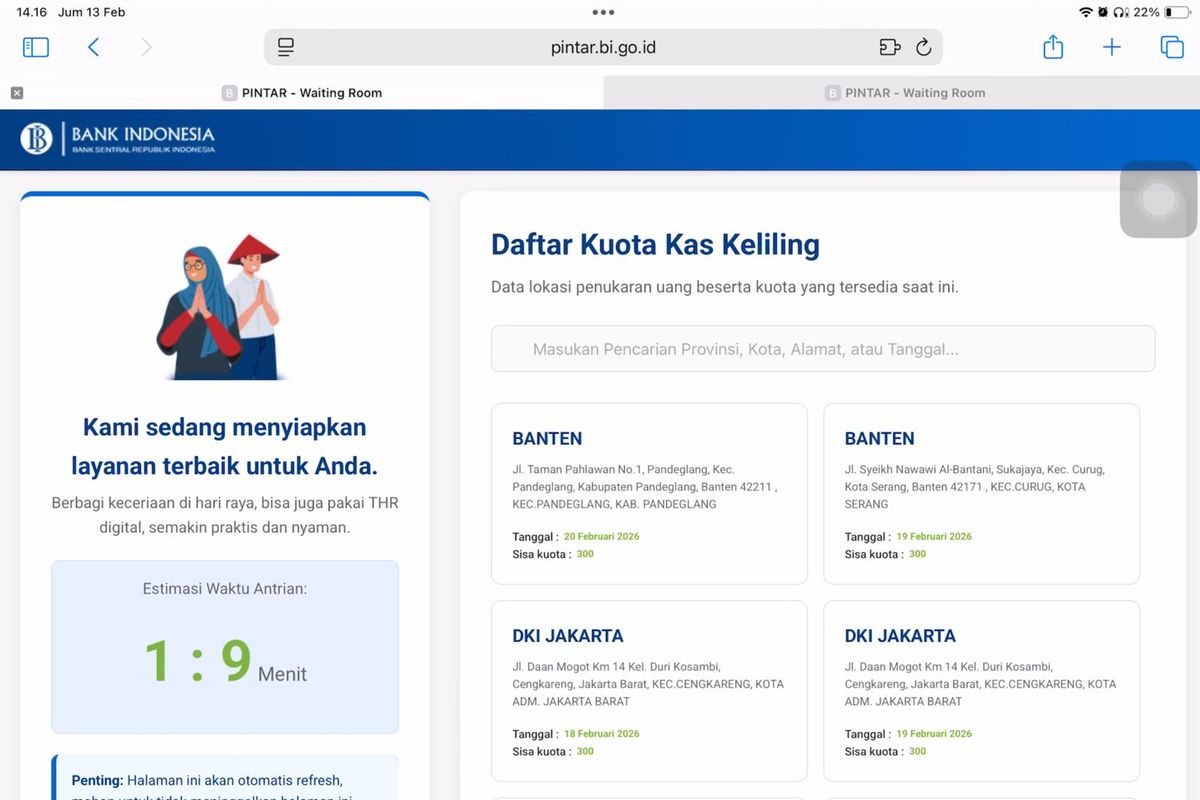Go forward to the next page
The image size is (1200, 800).
[147, 47]
